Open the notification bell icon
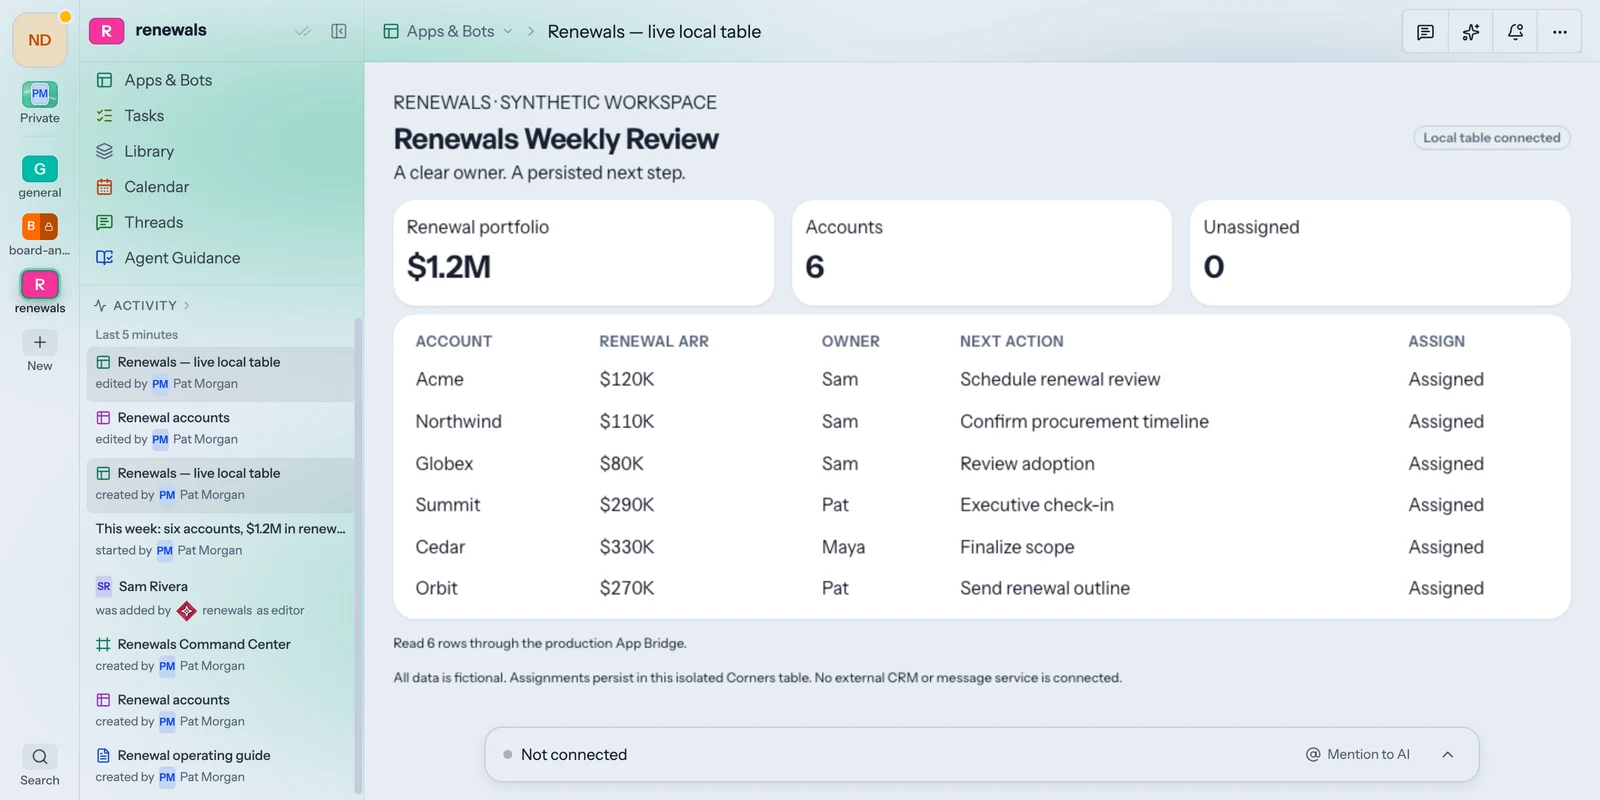This screenshot has width=1600, height=800. (1515, 32)
